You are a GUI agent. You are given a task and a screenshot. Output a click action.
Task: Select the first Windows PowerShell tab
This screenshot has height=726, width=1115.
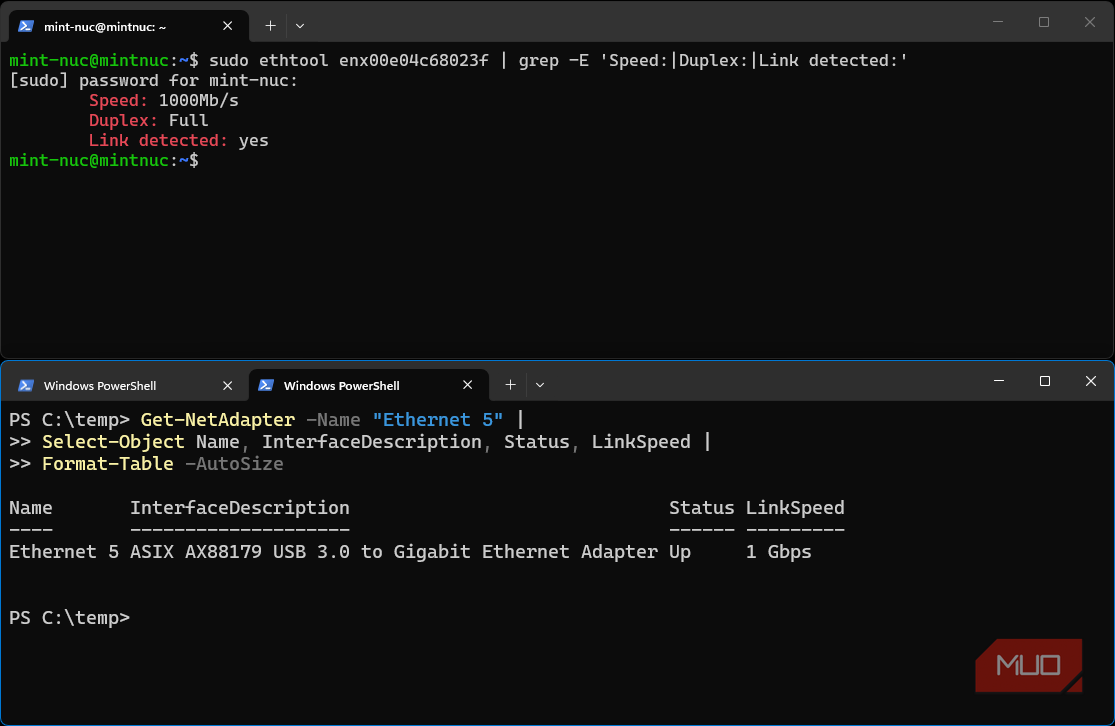[x=129, y=385]
